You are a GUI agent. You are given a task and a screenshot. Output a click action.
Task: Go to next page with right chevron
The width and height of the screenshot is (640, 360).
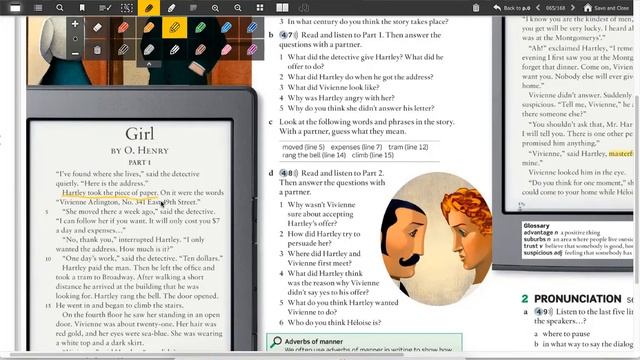(x=573, y=8)
